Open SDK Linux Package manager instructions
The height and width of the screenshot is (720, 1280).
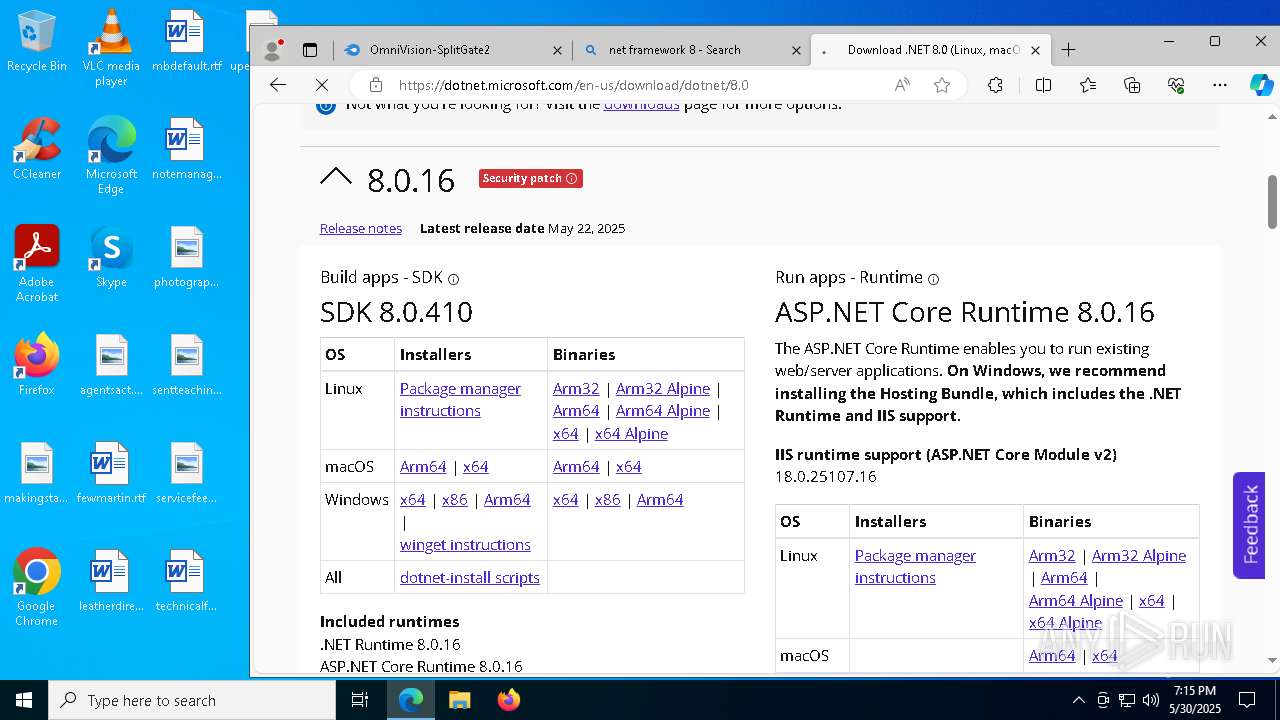pyautogui.click(x=460, y=399)
